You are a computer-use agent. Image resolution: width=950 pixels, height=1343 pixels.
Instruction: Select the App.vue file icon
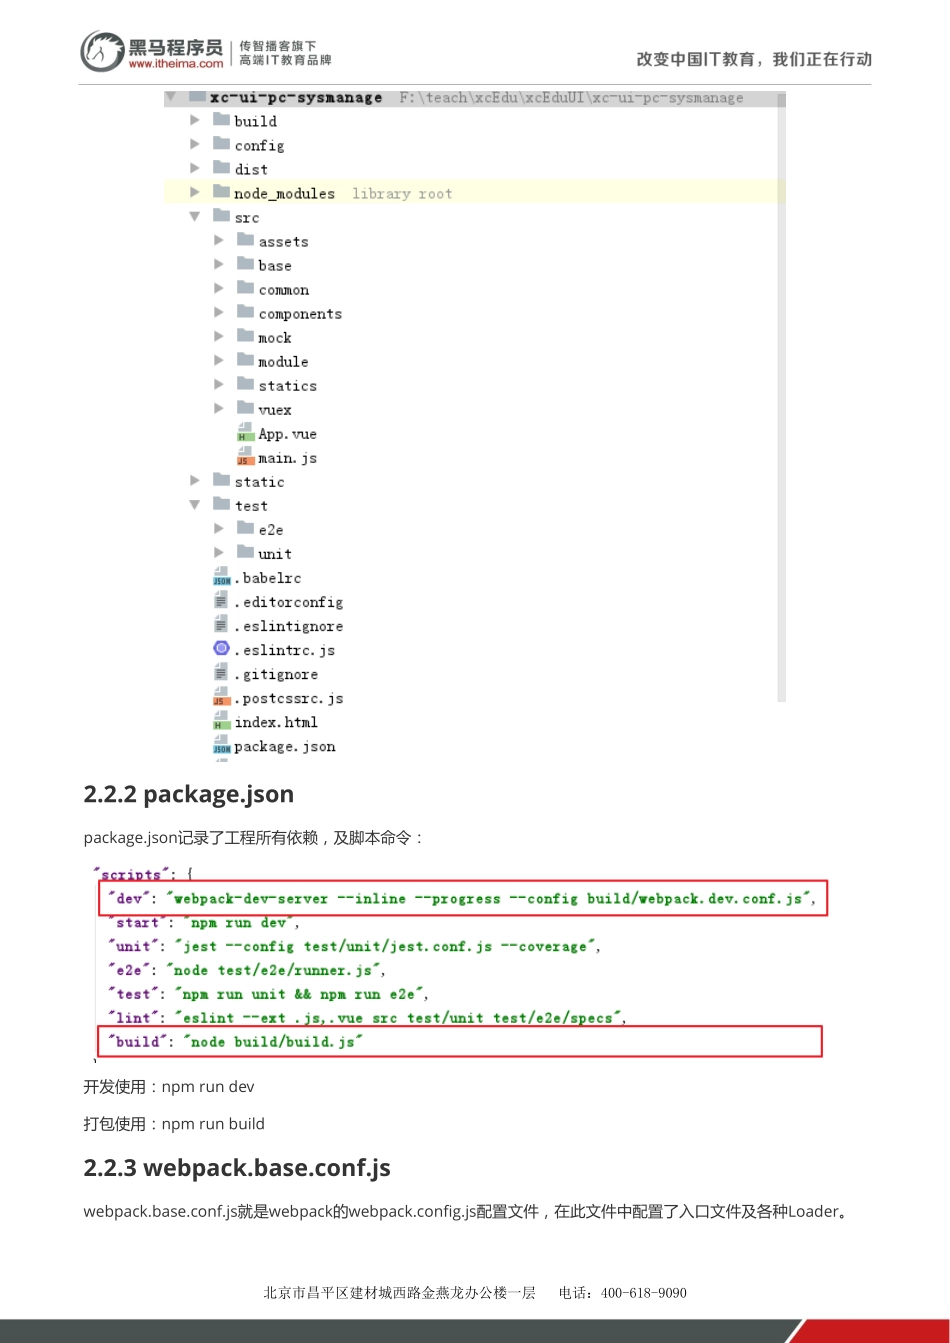point(245,434)
